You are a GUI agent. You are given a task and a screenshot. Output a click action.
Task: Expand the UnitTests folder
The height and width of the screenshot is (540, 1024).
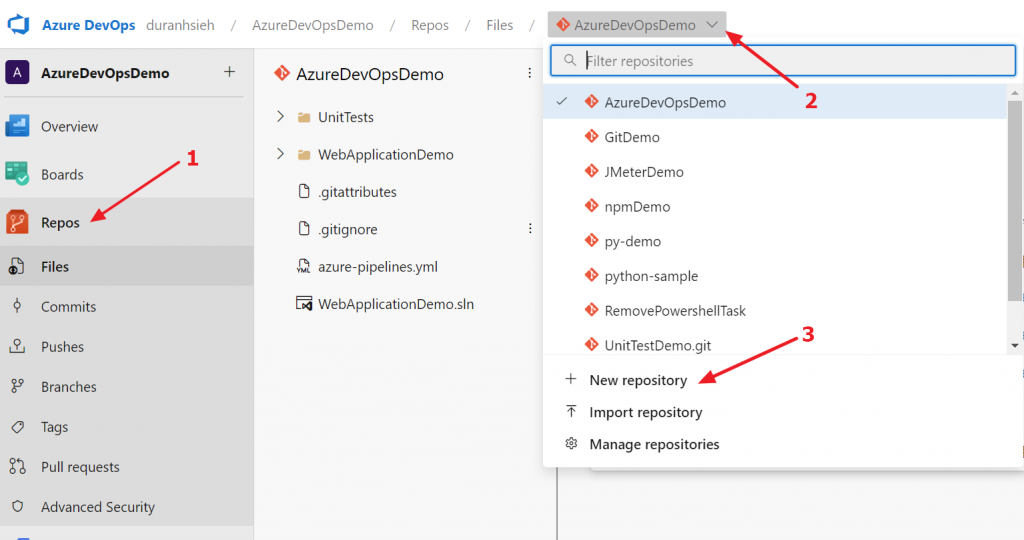280,116
